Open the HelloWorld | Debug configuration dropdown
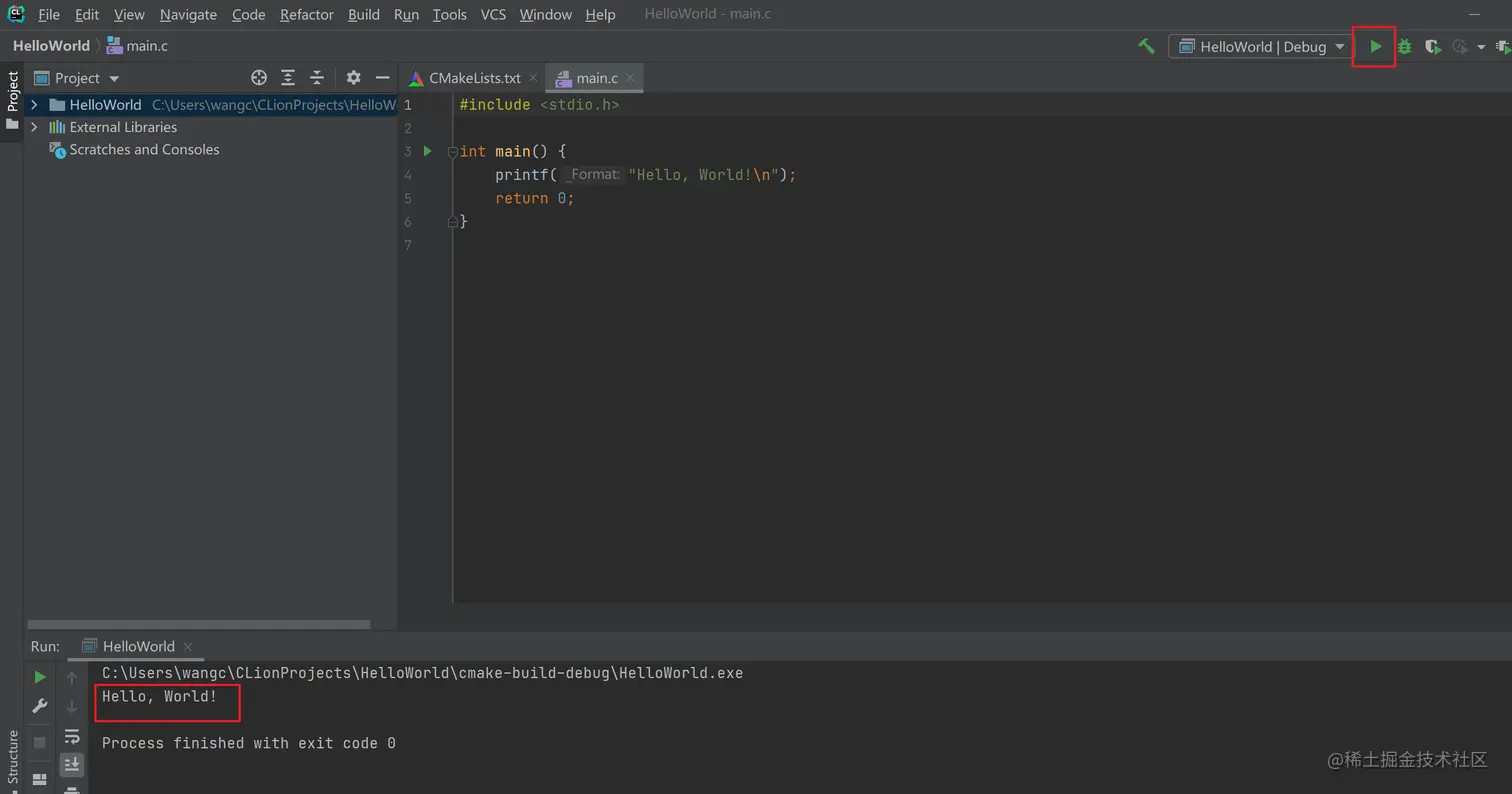1512x794 pixels. click(1263, 46)
